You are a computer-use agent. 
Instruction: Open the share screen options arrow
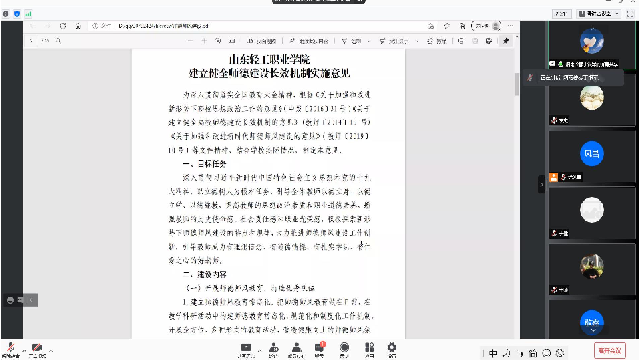260,350
